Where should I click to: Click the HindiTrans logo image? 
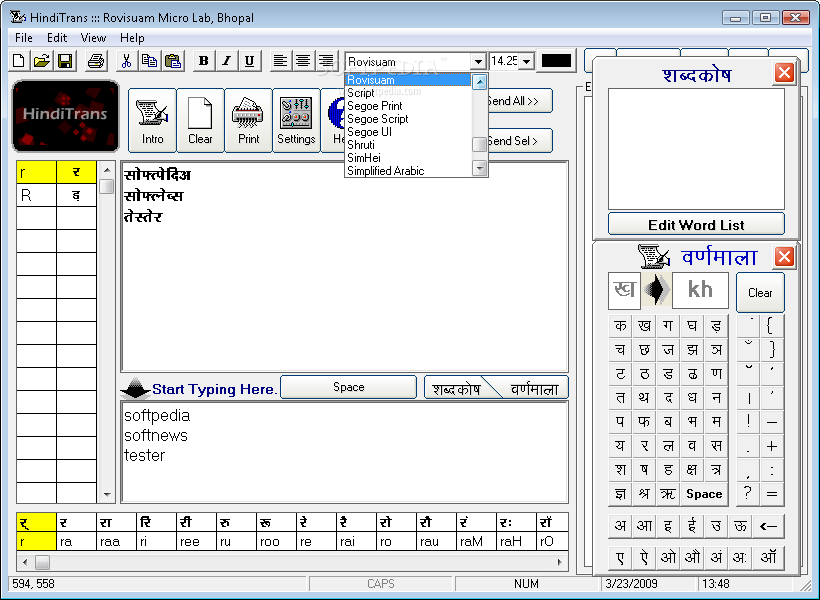65,116
